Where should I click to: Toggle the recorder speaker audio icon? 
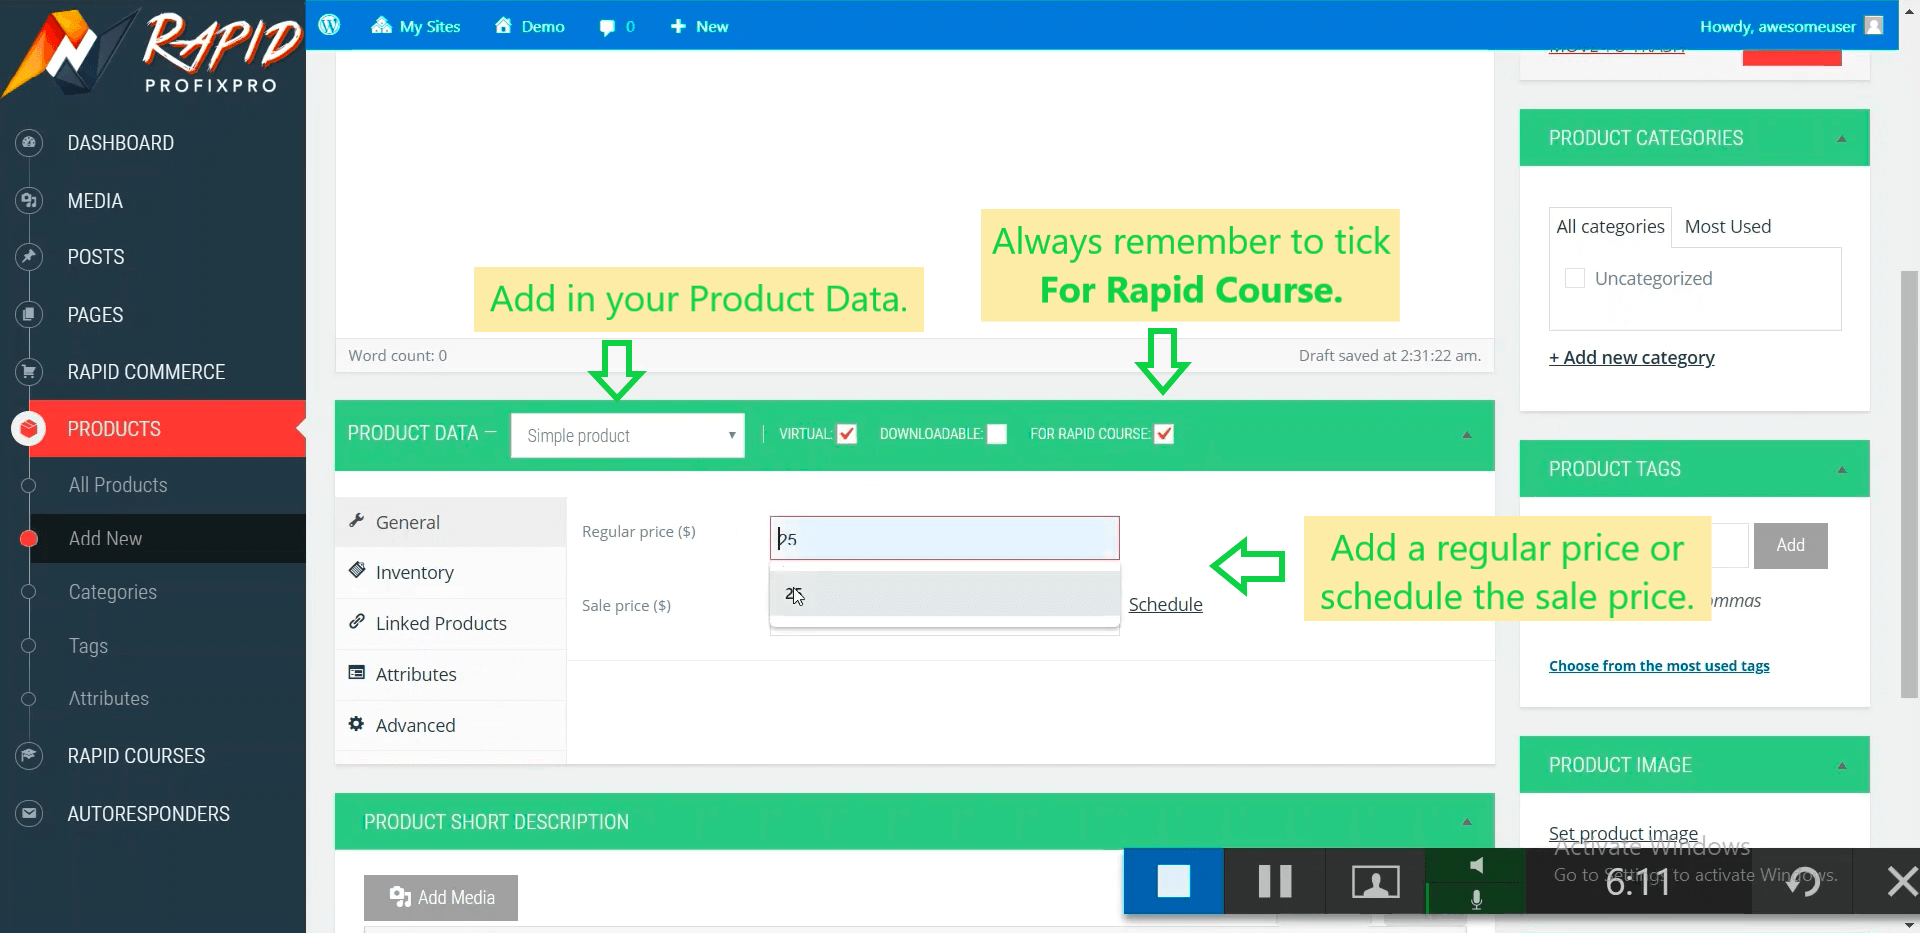[x=1476, y=865]
